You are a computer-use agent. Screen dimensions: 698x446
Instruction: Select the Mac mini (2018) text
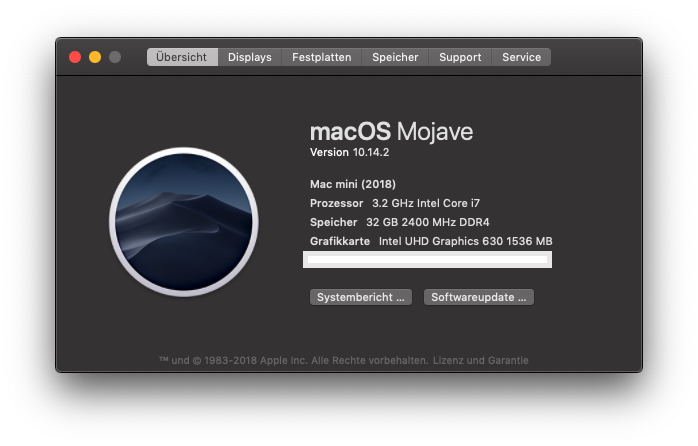pyautogui.click(x=353, y=184)
